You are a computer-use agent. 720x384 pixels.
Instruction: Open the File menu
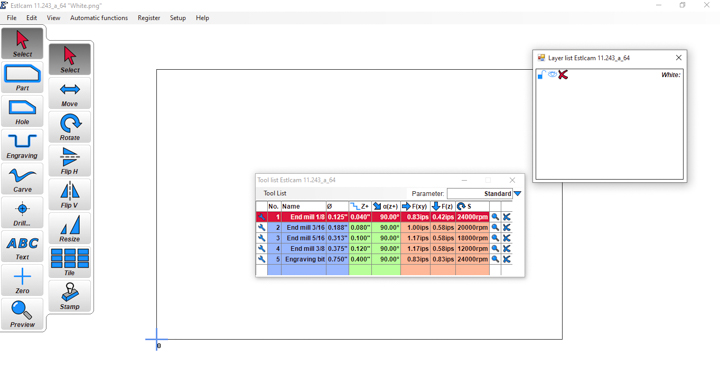coord(11,18)
